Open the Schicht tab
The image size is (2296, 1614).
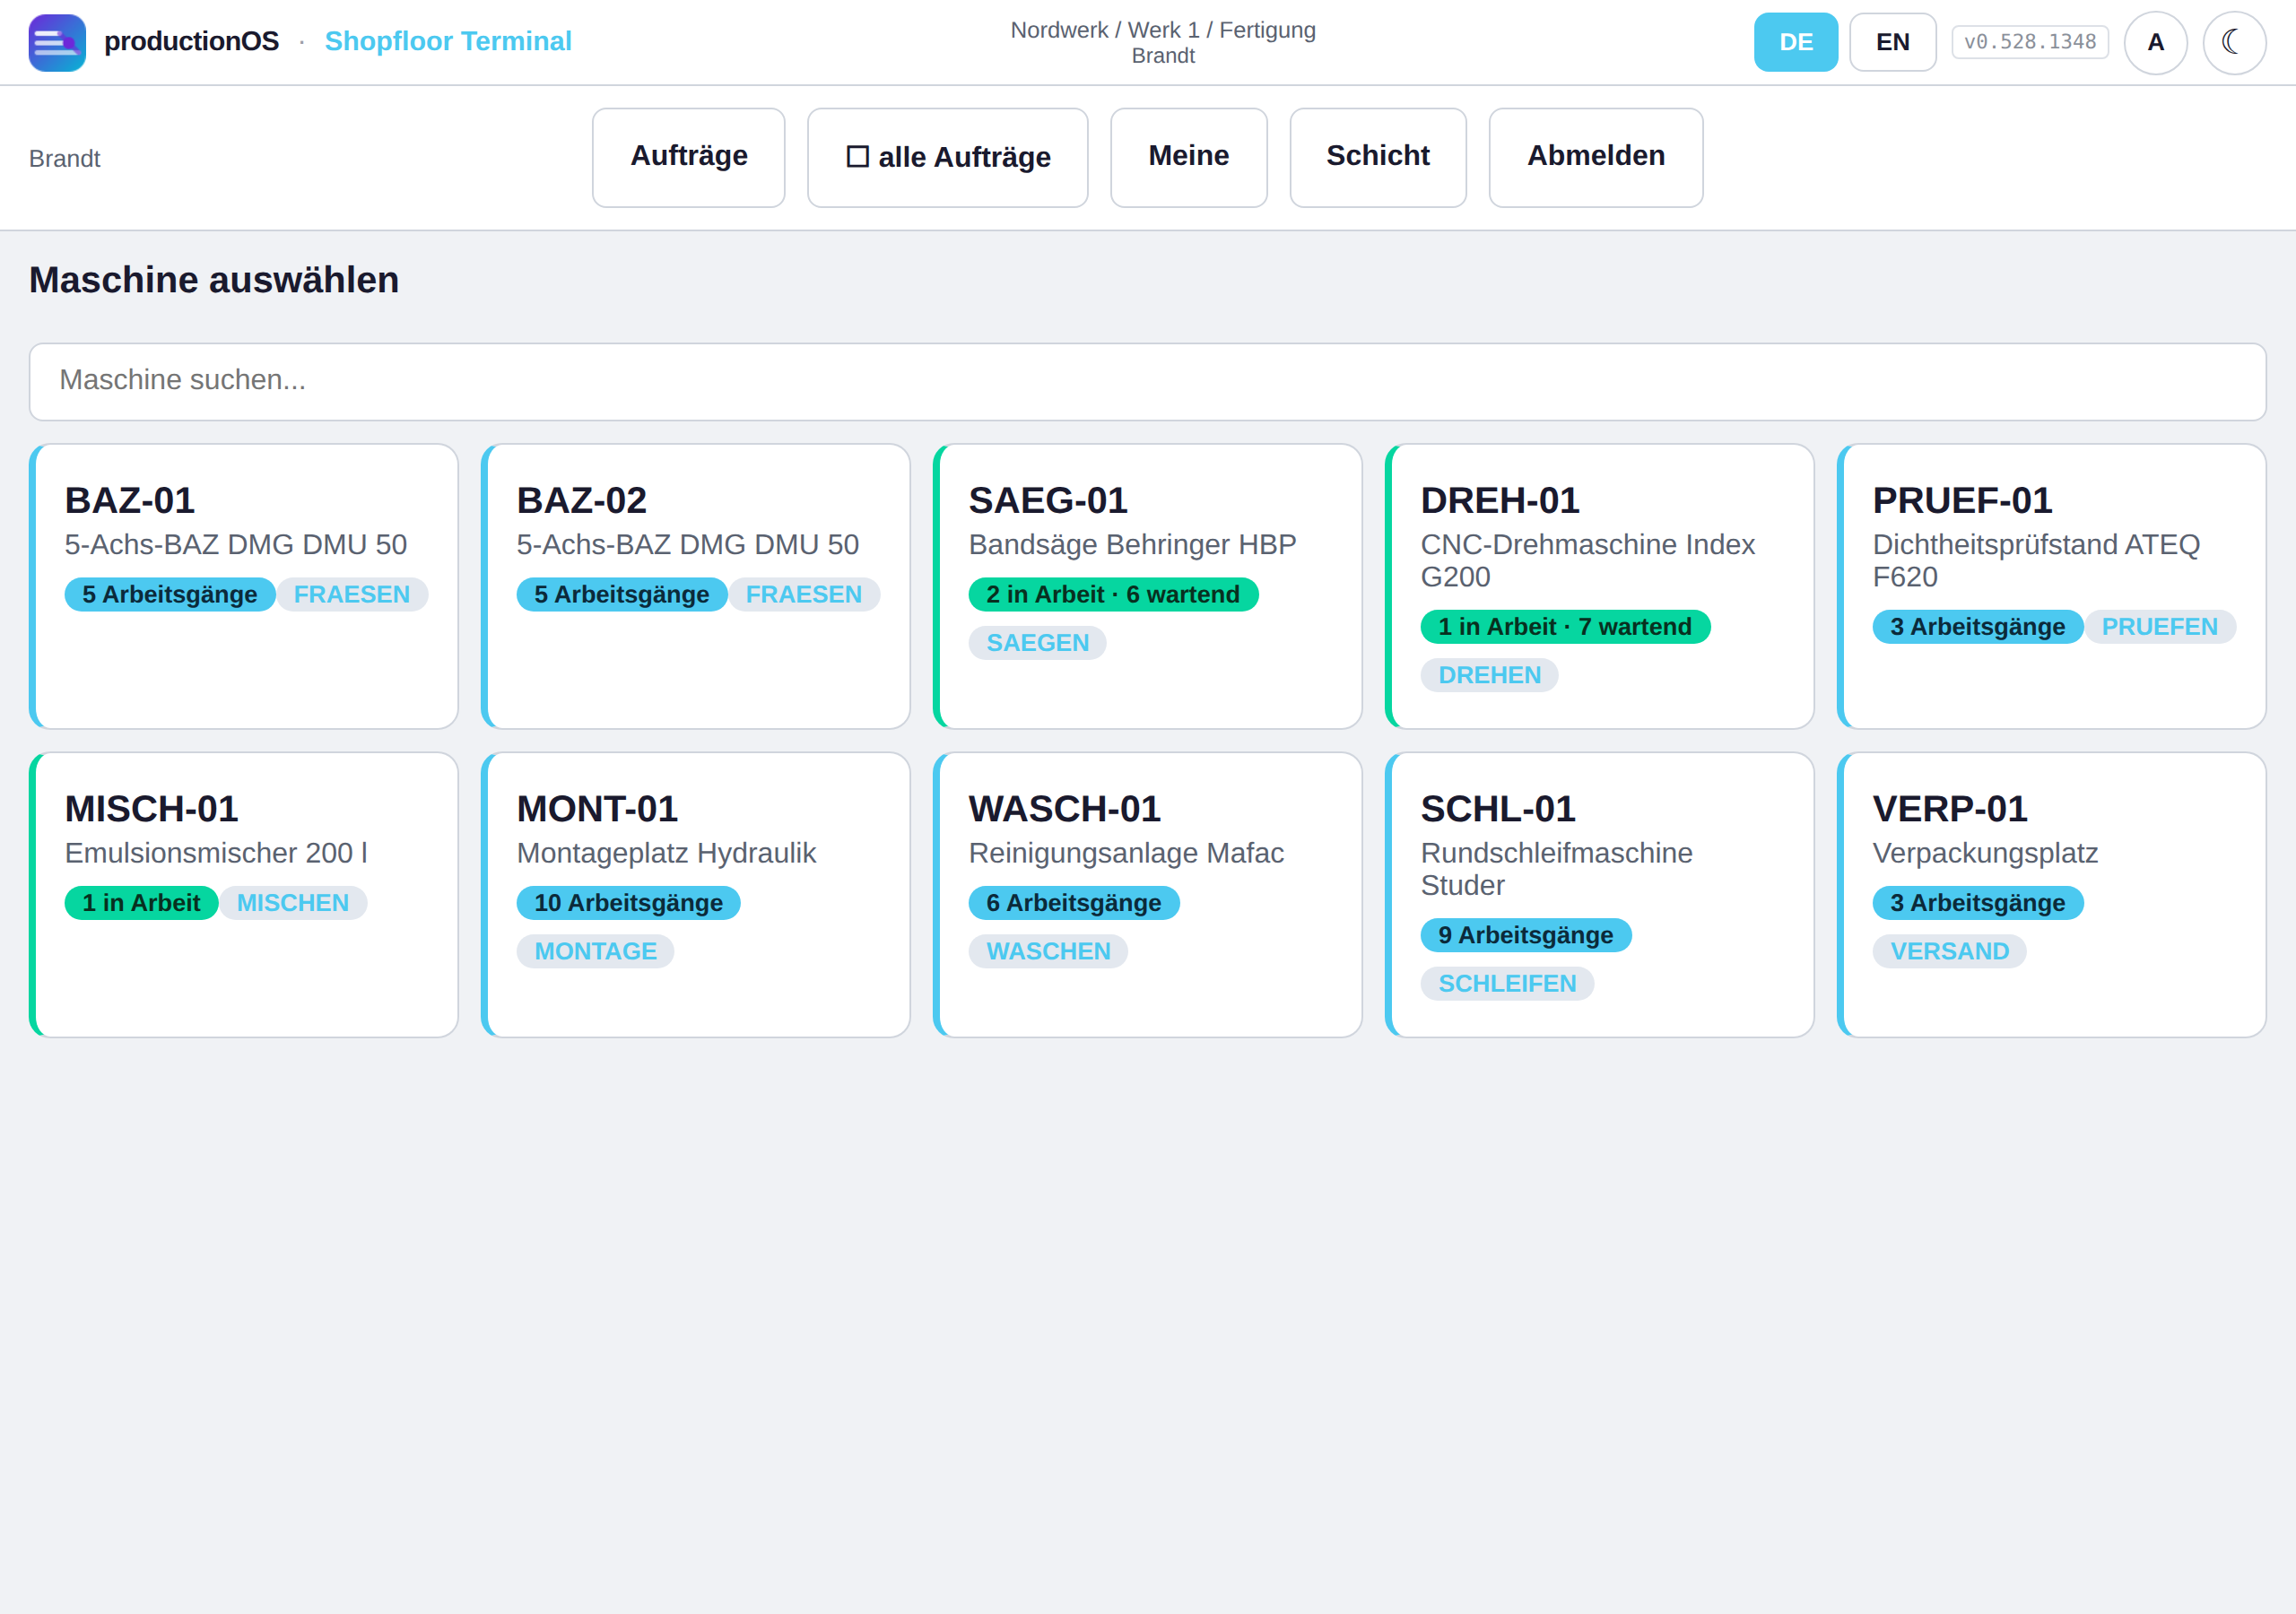(1377, 157)
